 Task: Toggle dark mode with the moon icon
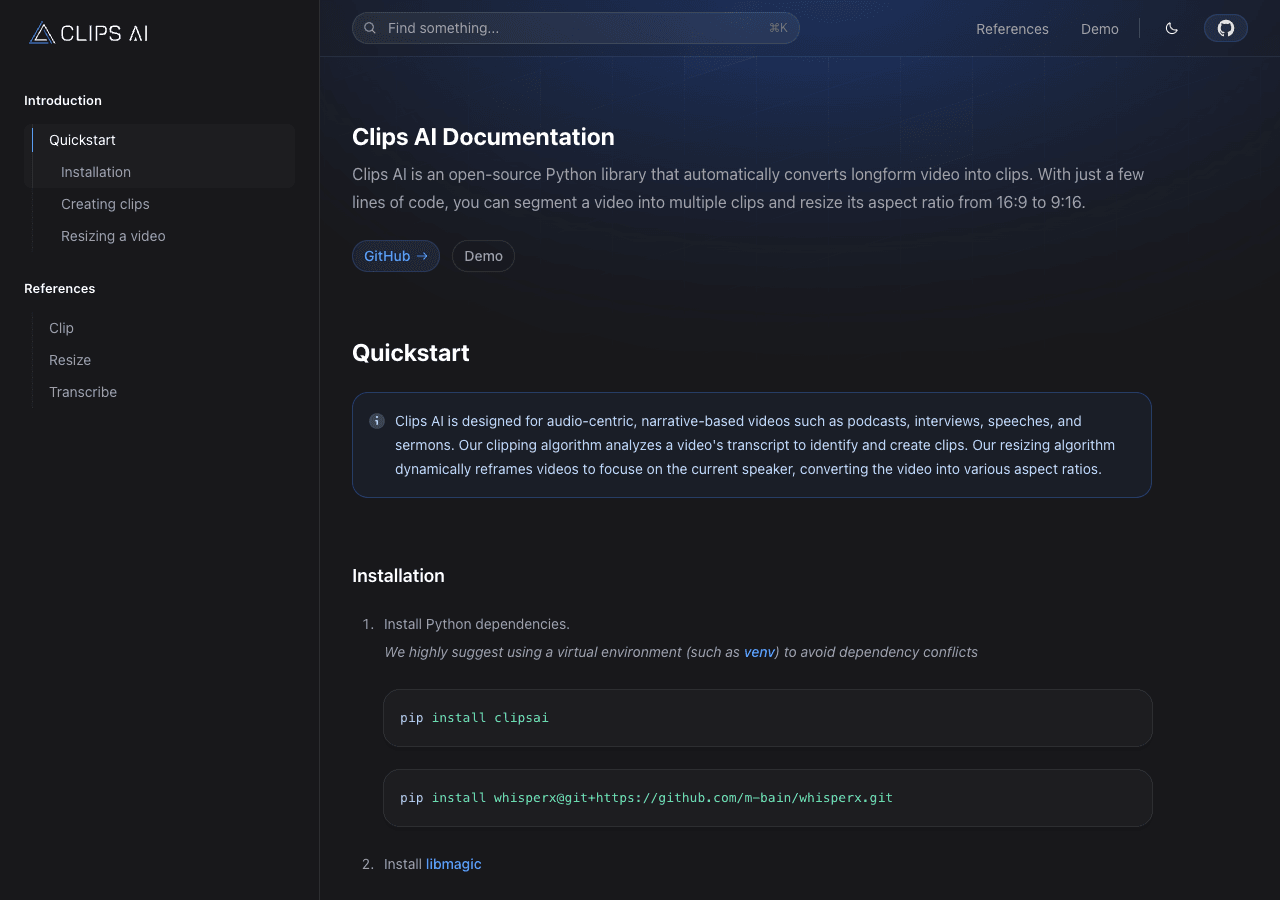click(1172, 28)
